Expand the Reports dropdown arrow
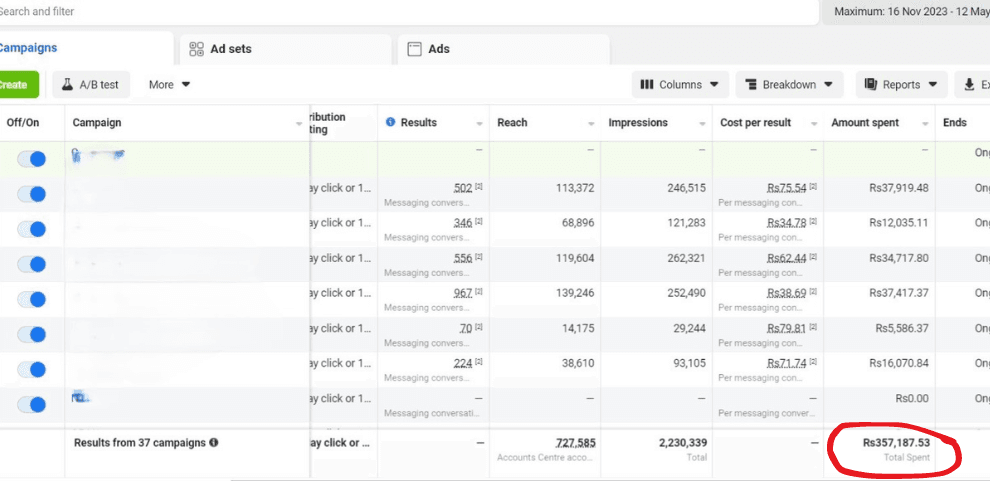This screenshot has height=481, width=990. [x=933, y=85]
